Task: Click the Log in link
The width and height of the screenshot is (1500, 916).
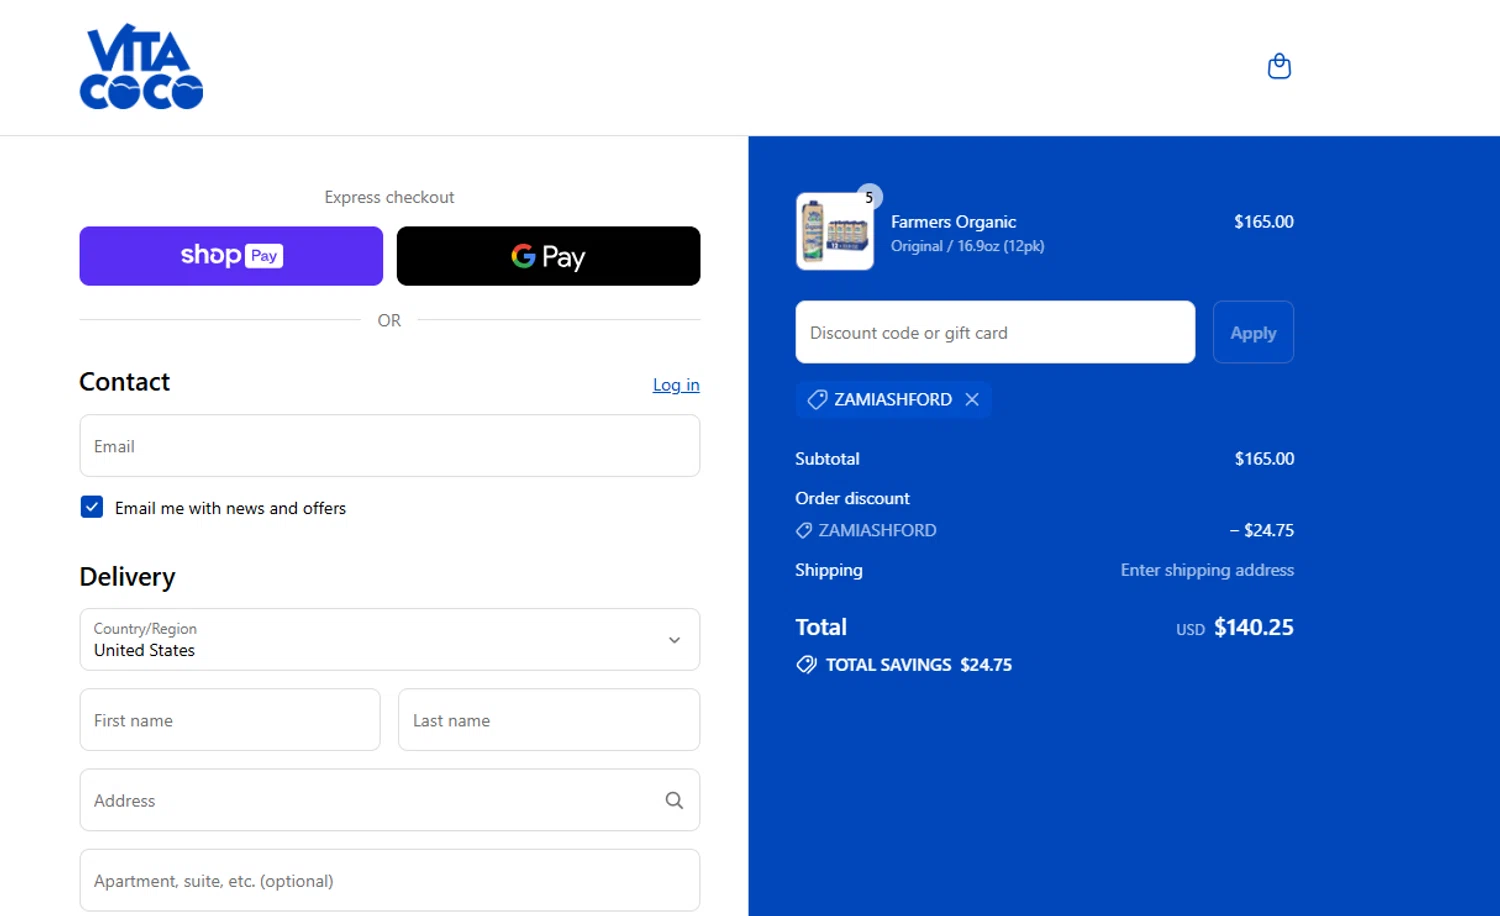Action: click(x=676, y=385)
